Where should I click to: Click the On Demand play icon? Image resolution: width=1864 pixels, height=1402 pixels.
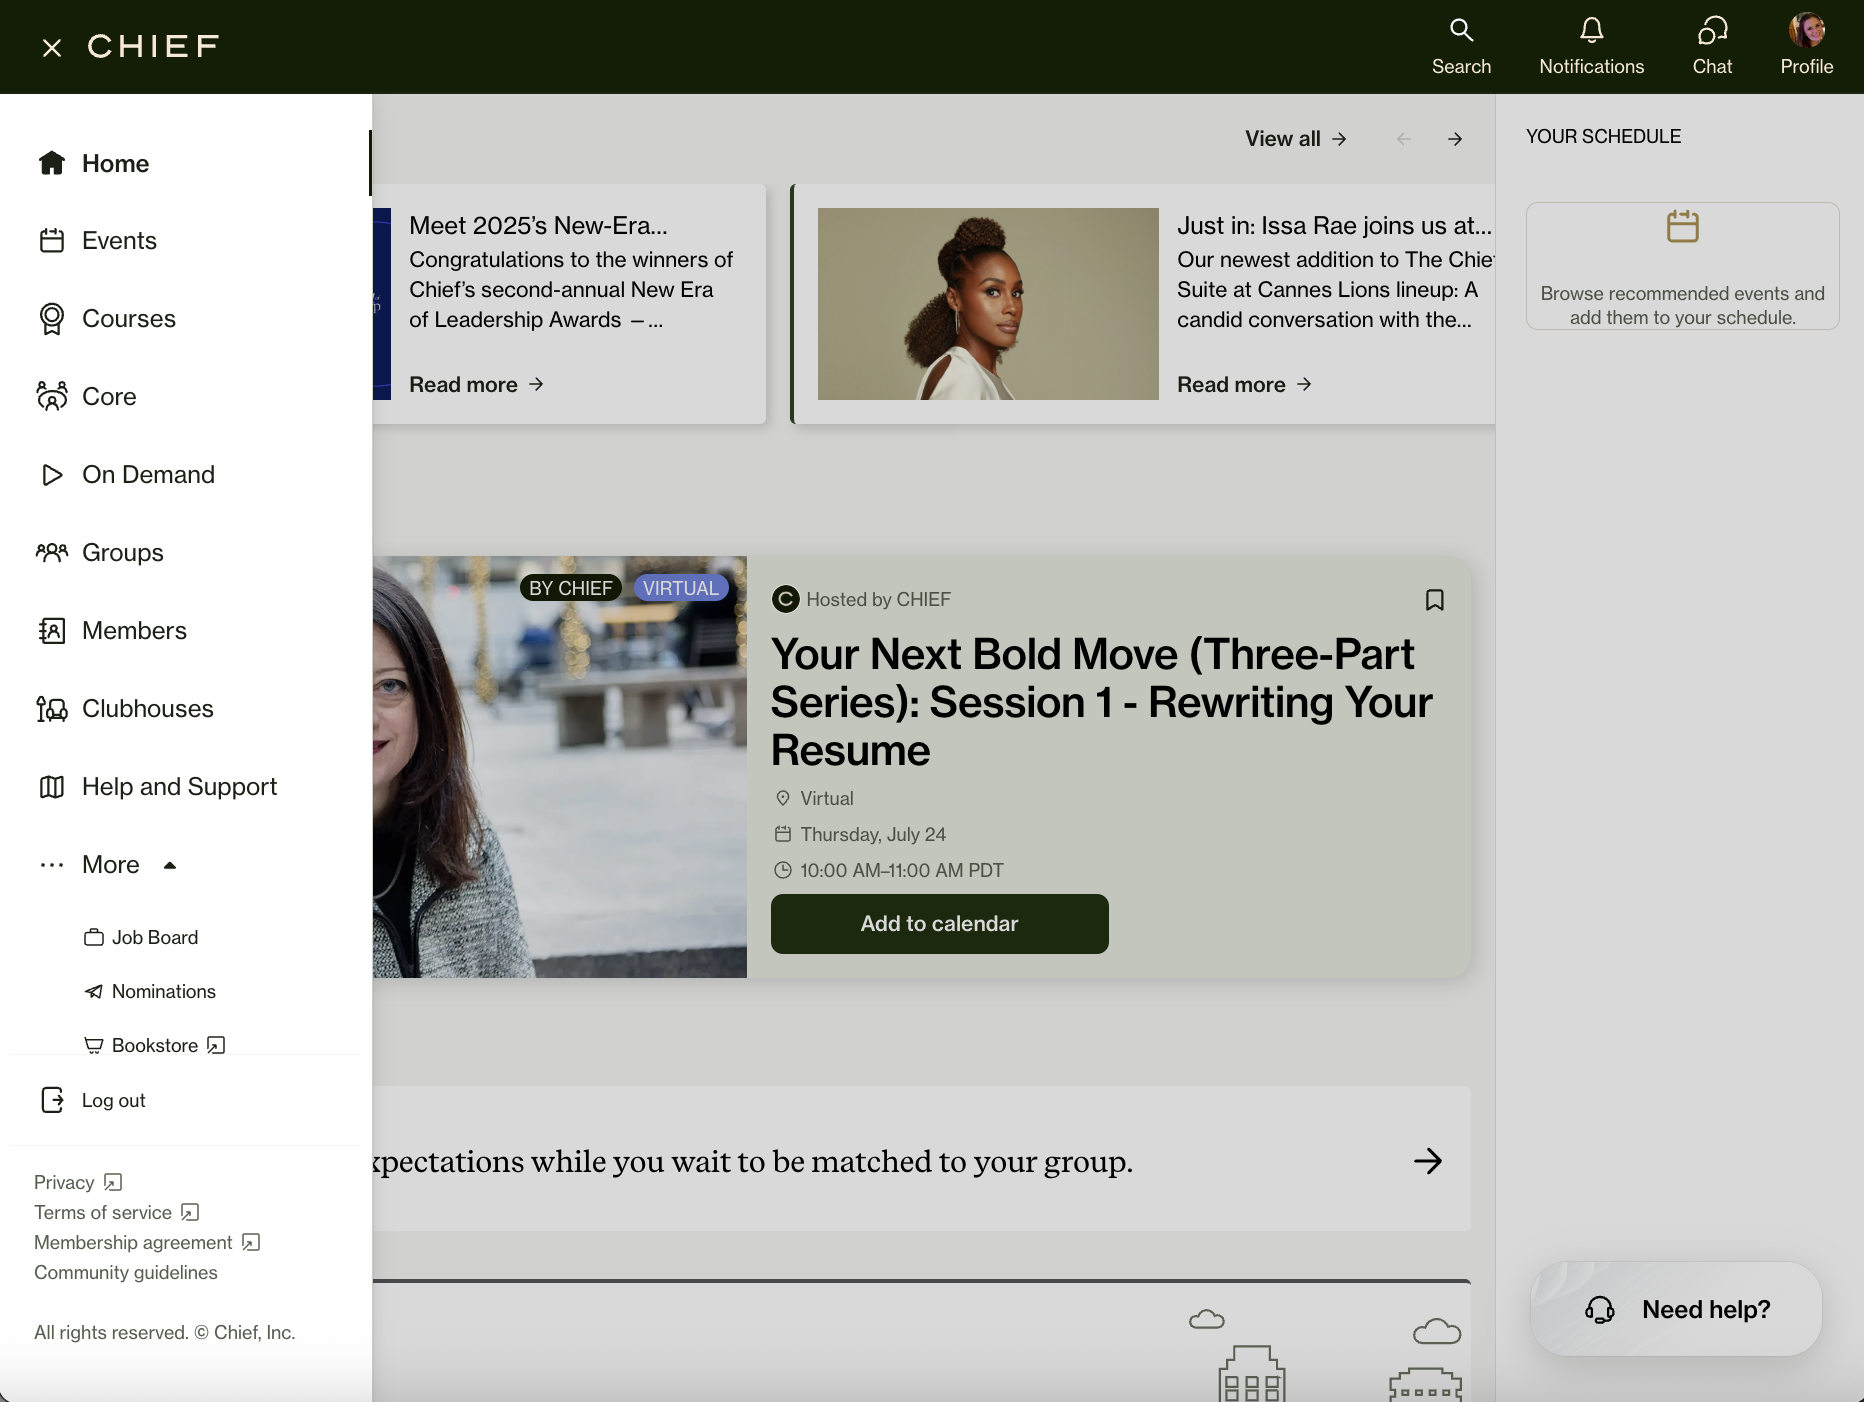pos(52,475)
